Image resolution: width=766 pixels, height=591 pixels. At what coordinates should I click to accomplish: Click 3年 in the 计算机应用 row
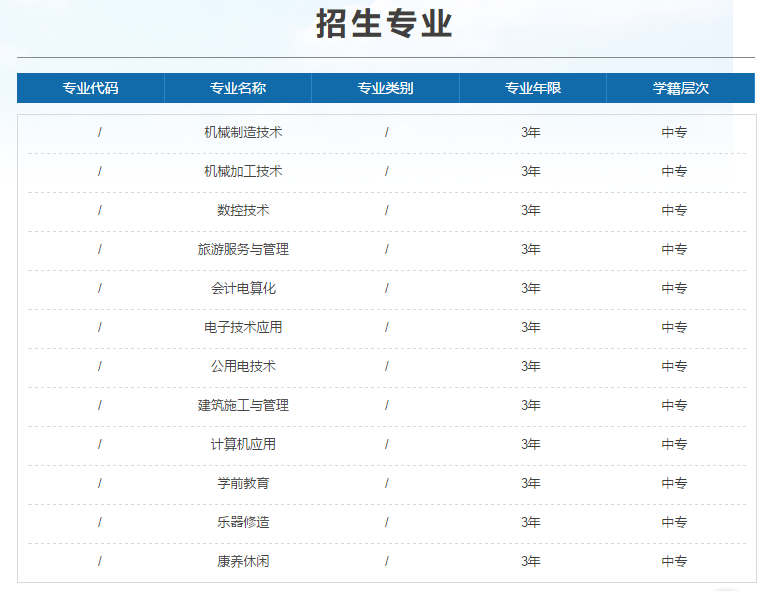[x=531, y=444]
